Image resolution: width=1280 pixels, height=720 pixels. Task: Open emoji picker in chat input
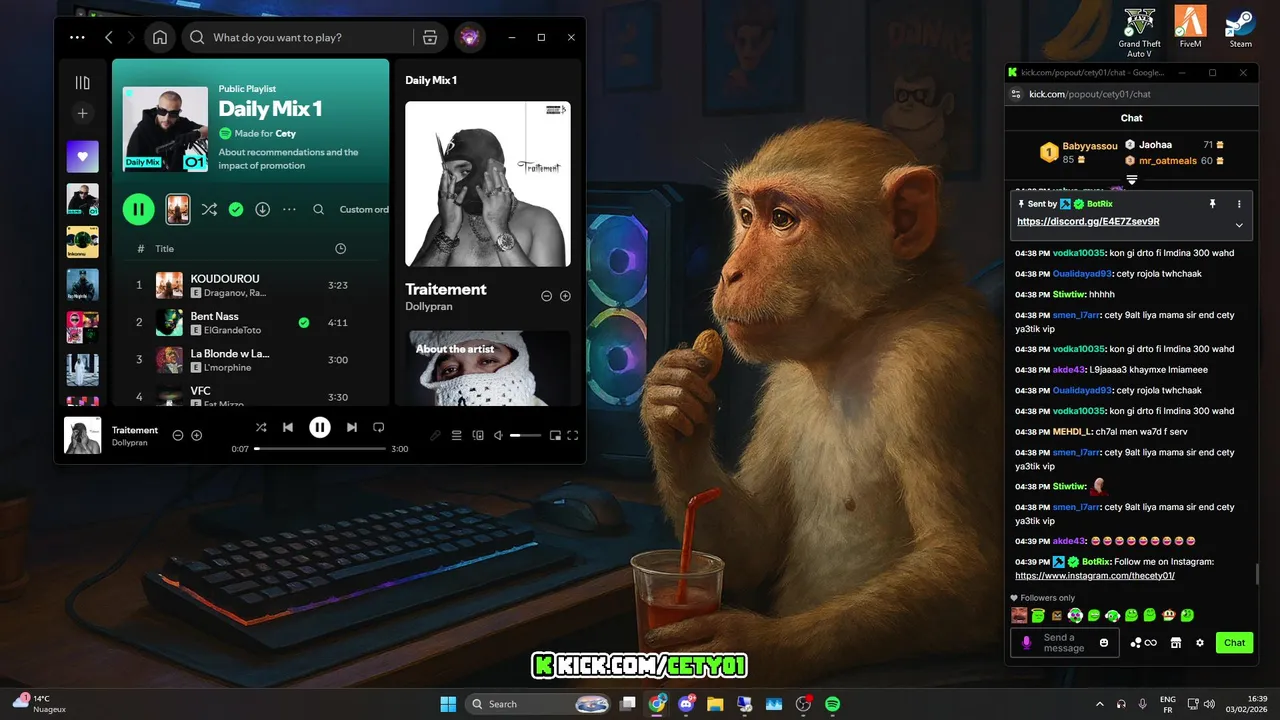coord(1104,643)
